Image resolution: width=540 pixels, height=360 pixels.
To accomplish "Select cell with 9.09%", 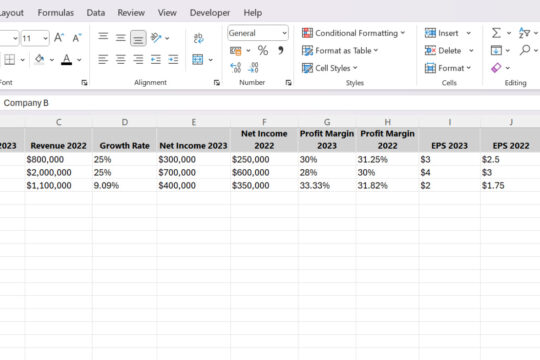I will coord(124,186).
